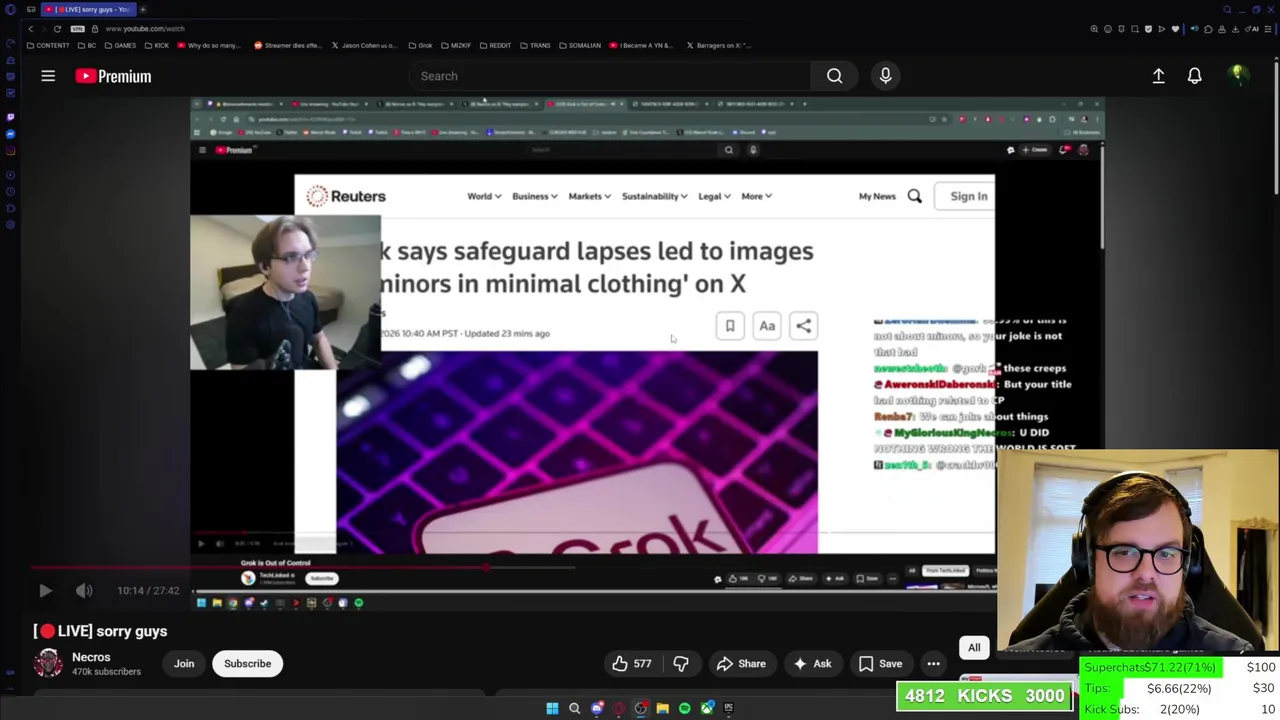Image resolution: width=1280 pixels, height=720 pixels.
Task: Expand the More menu on Reuters
Action: click(x=757, y=196)
